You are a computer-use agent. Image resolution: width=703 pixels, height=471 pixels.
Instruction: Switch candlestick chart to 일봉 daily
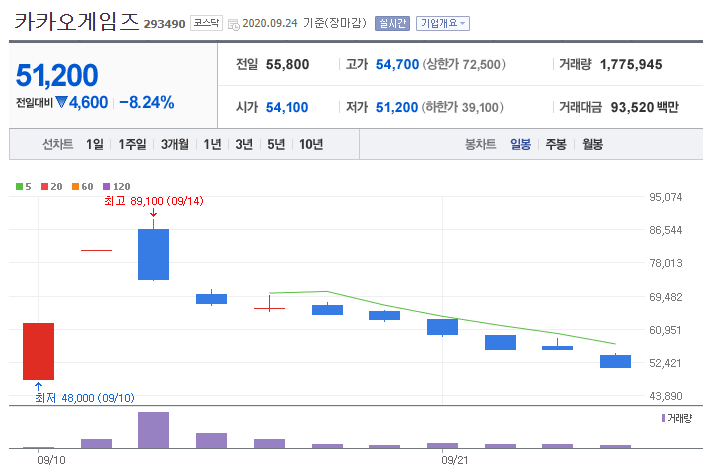tap(520, 144)
